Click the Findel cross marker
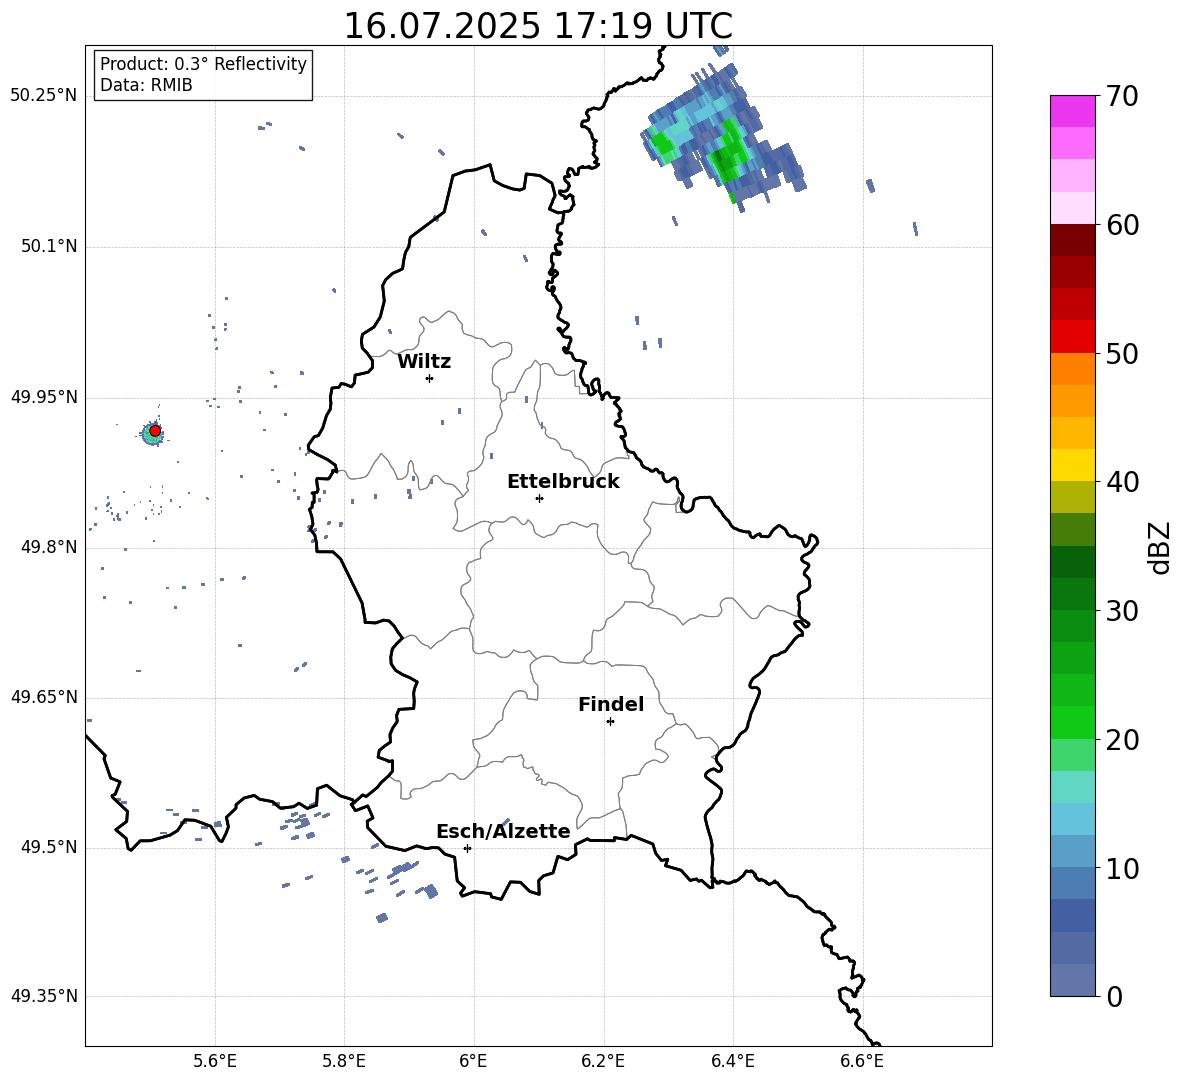This screenshot has width=1184, height=1081. 610,722
